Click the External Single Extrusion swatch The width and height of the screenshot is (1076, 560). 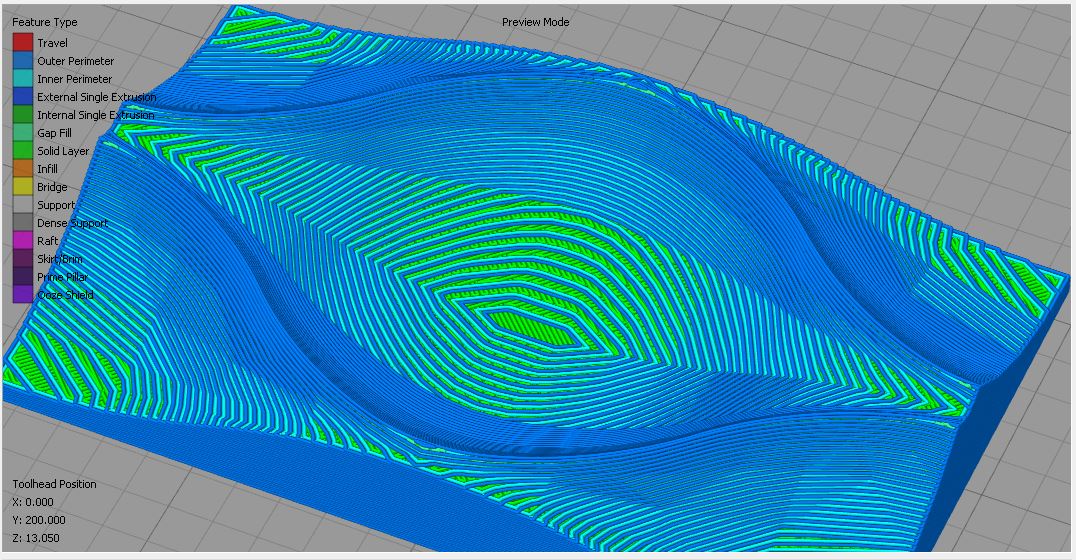click(23, 97)
